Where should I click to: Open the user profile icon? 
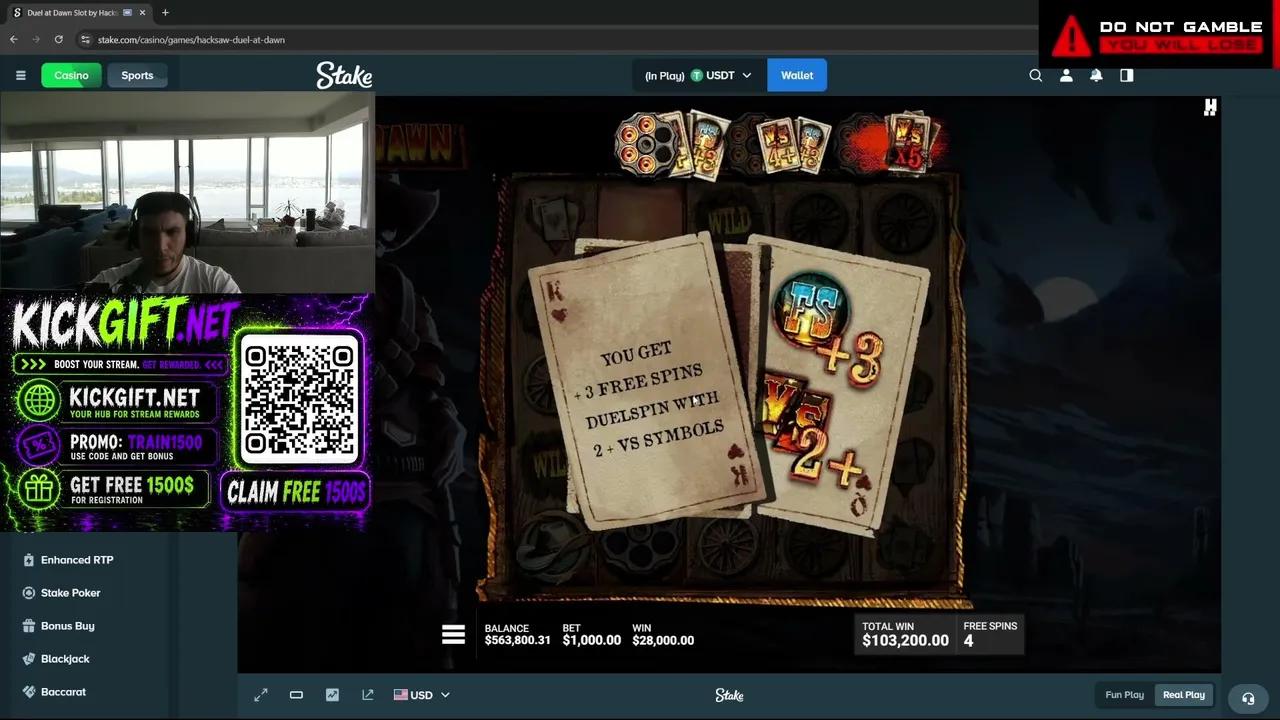1066,75
